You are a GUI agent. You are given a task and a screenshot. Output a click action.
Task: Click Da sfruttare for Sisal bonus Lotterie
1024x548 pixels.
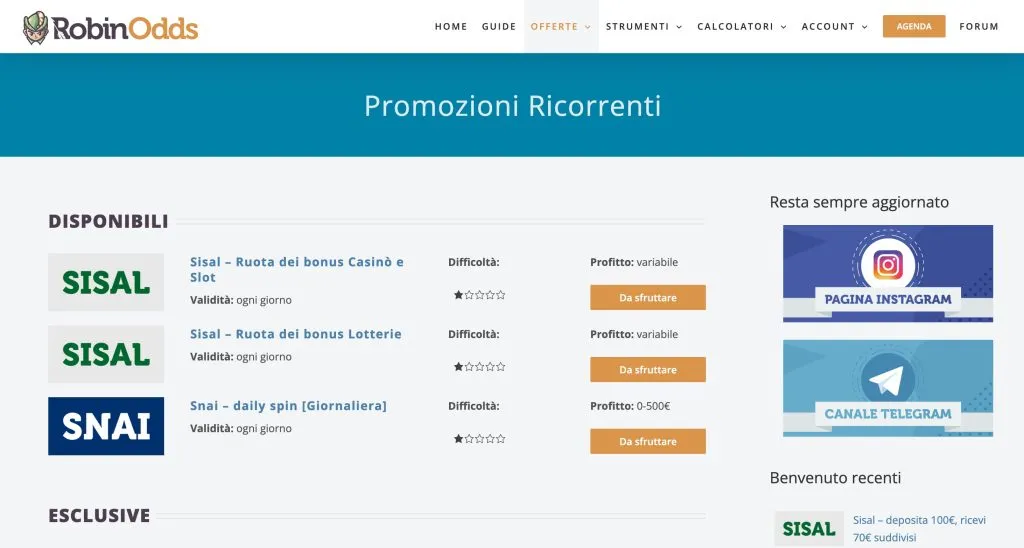[x=648, y=369]
